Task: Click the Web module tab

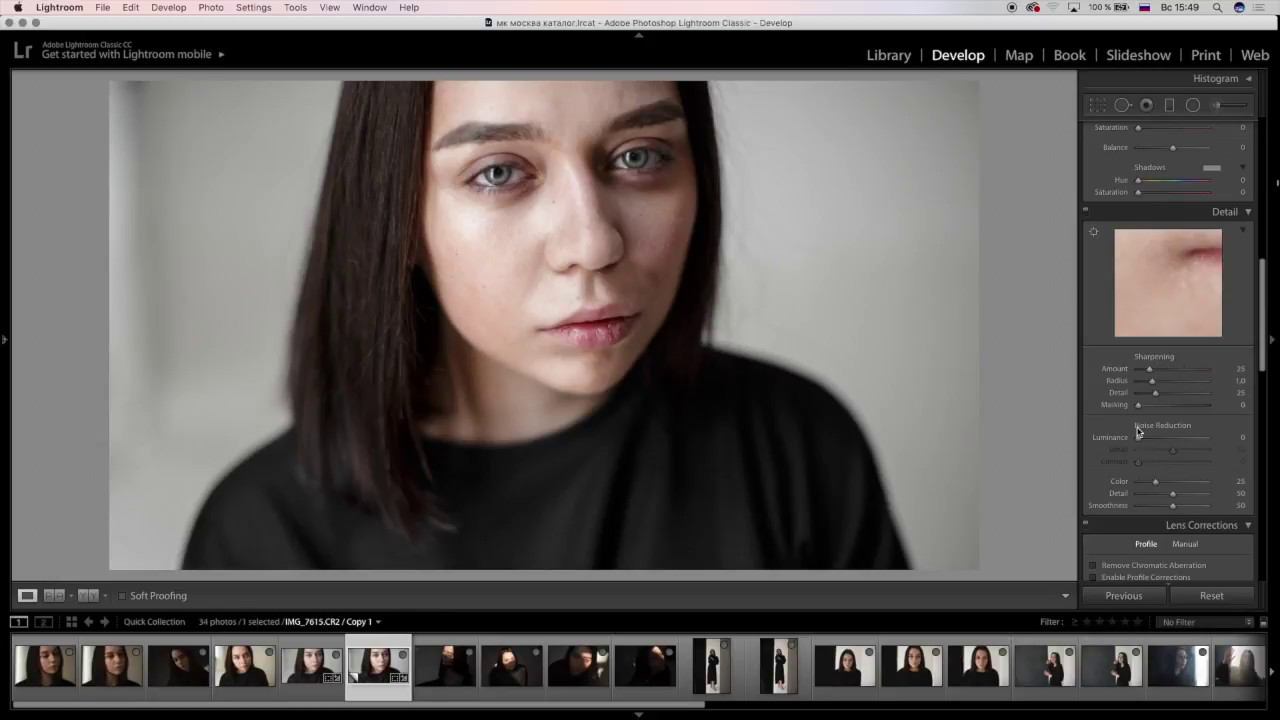Action: coord(1255,55)
